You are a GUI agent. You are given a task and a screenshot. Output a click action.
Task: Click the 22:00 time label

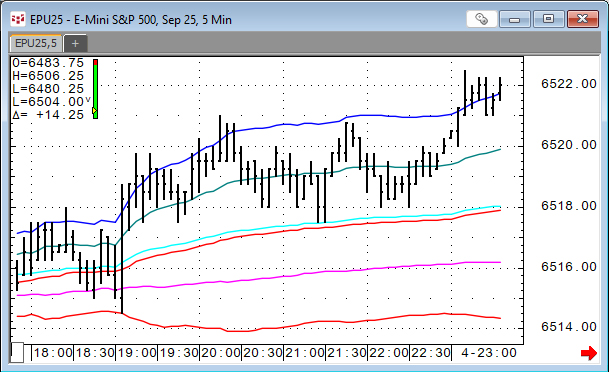point(389,353)
